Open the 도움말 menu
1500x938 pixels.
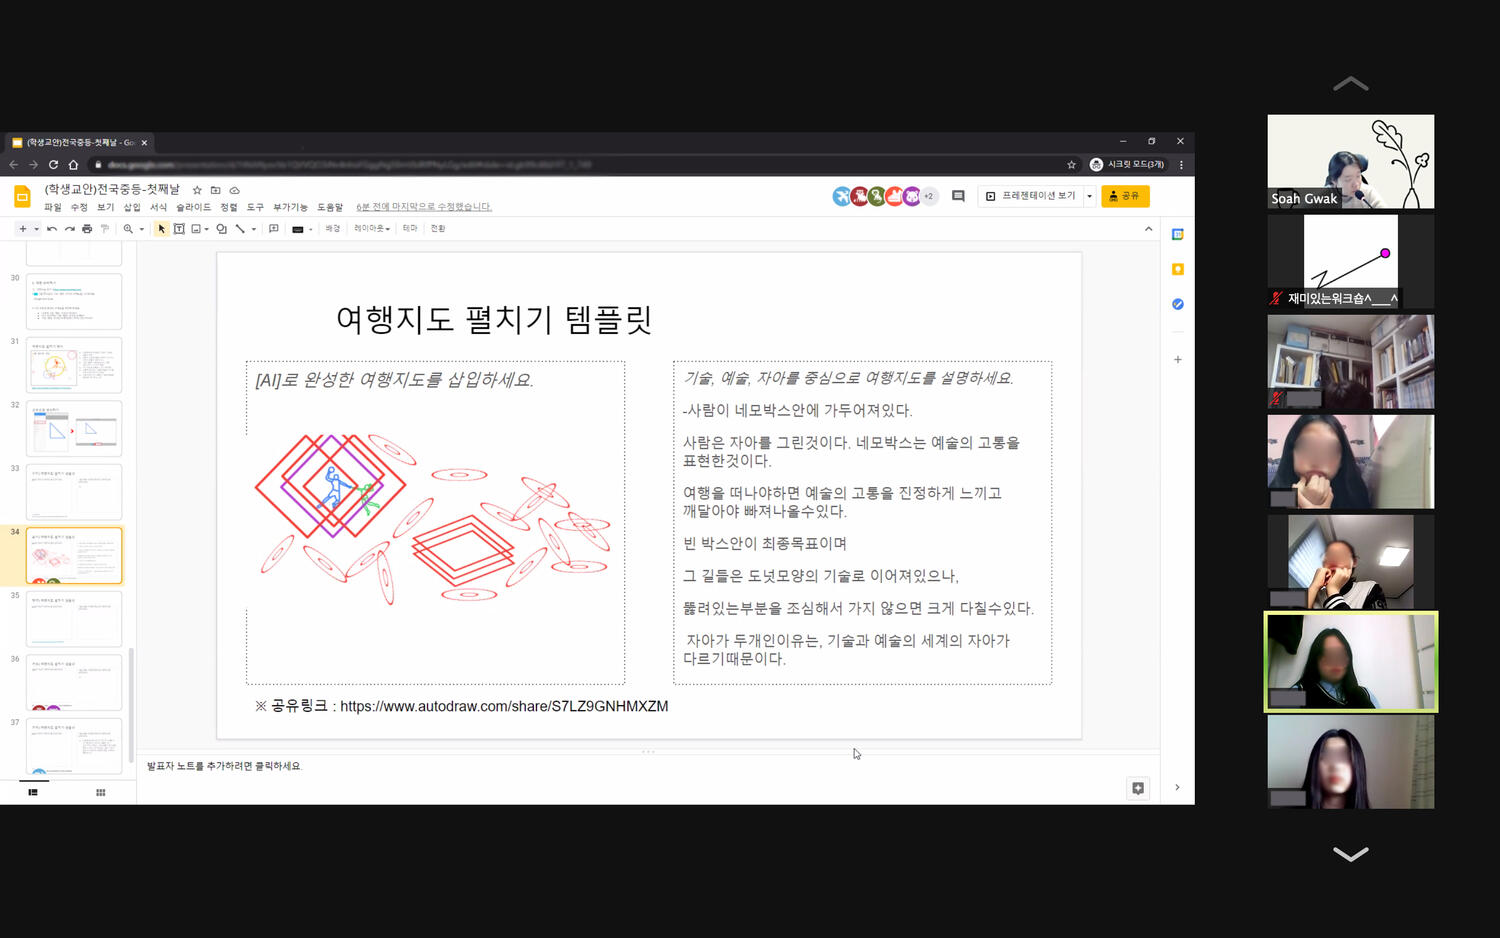[x=330, y=207]
